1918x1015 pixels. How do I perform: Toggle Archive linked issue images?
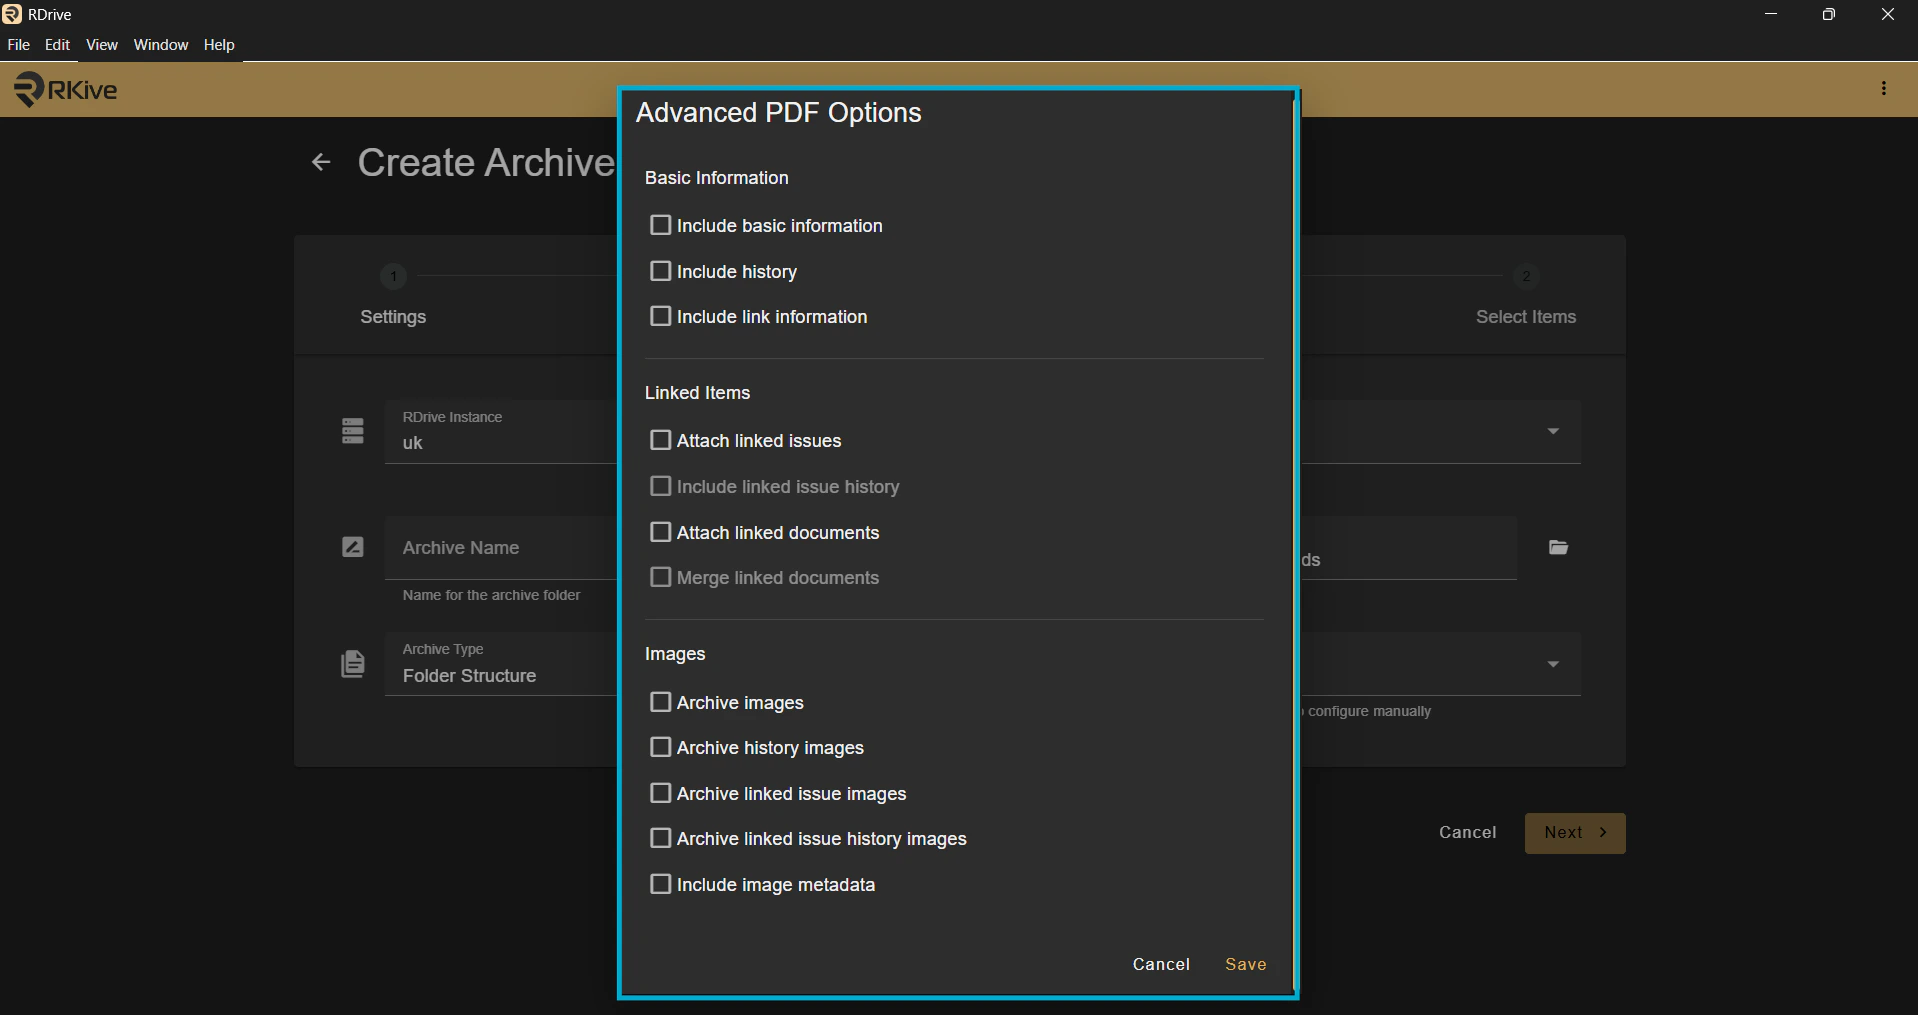tap(660, 793)
